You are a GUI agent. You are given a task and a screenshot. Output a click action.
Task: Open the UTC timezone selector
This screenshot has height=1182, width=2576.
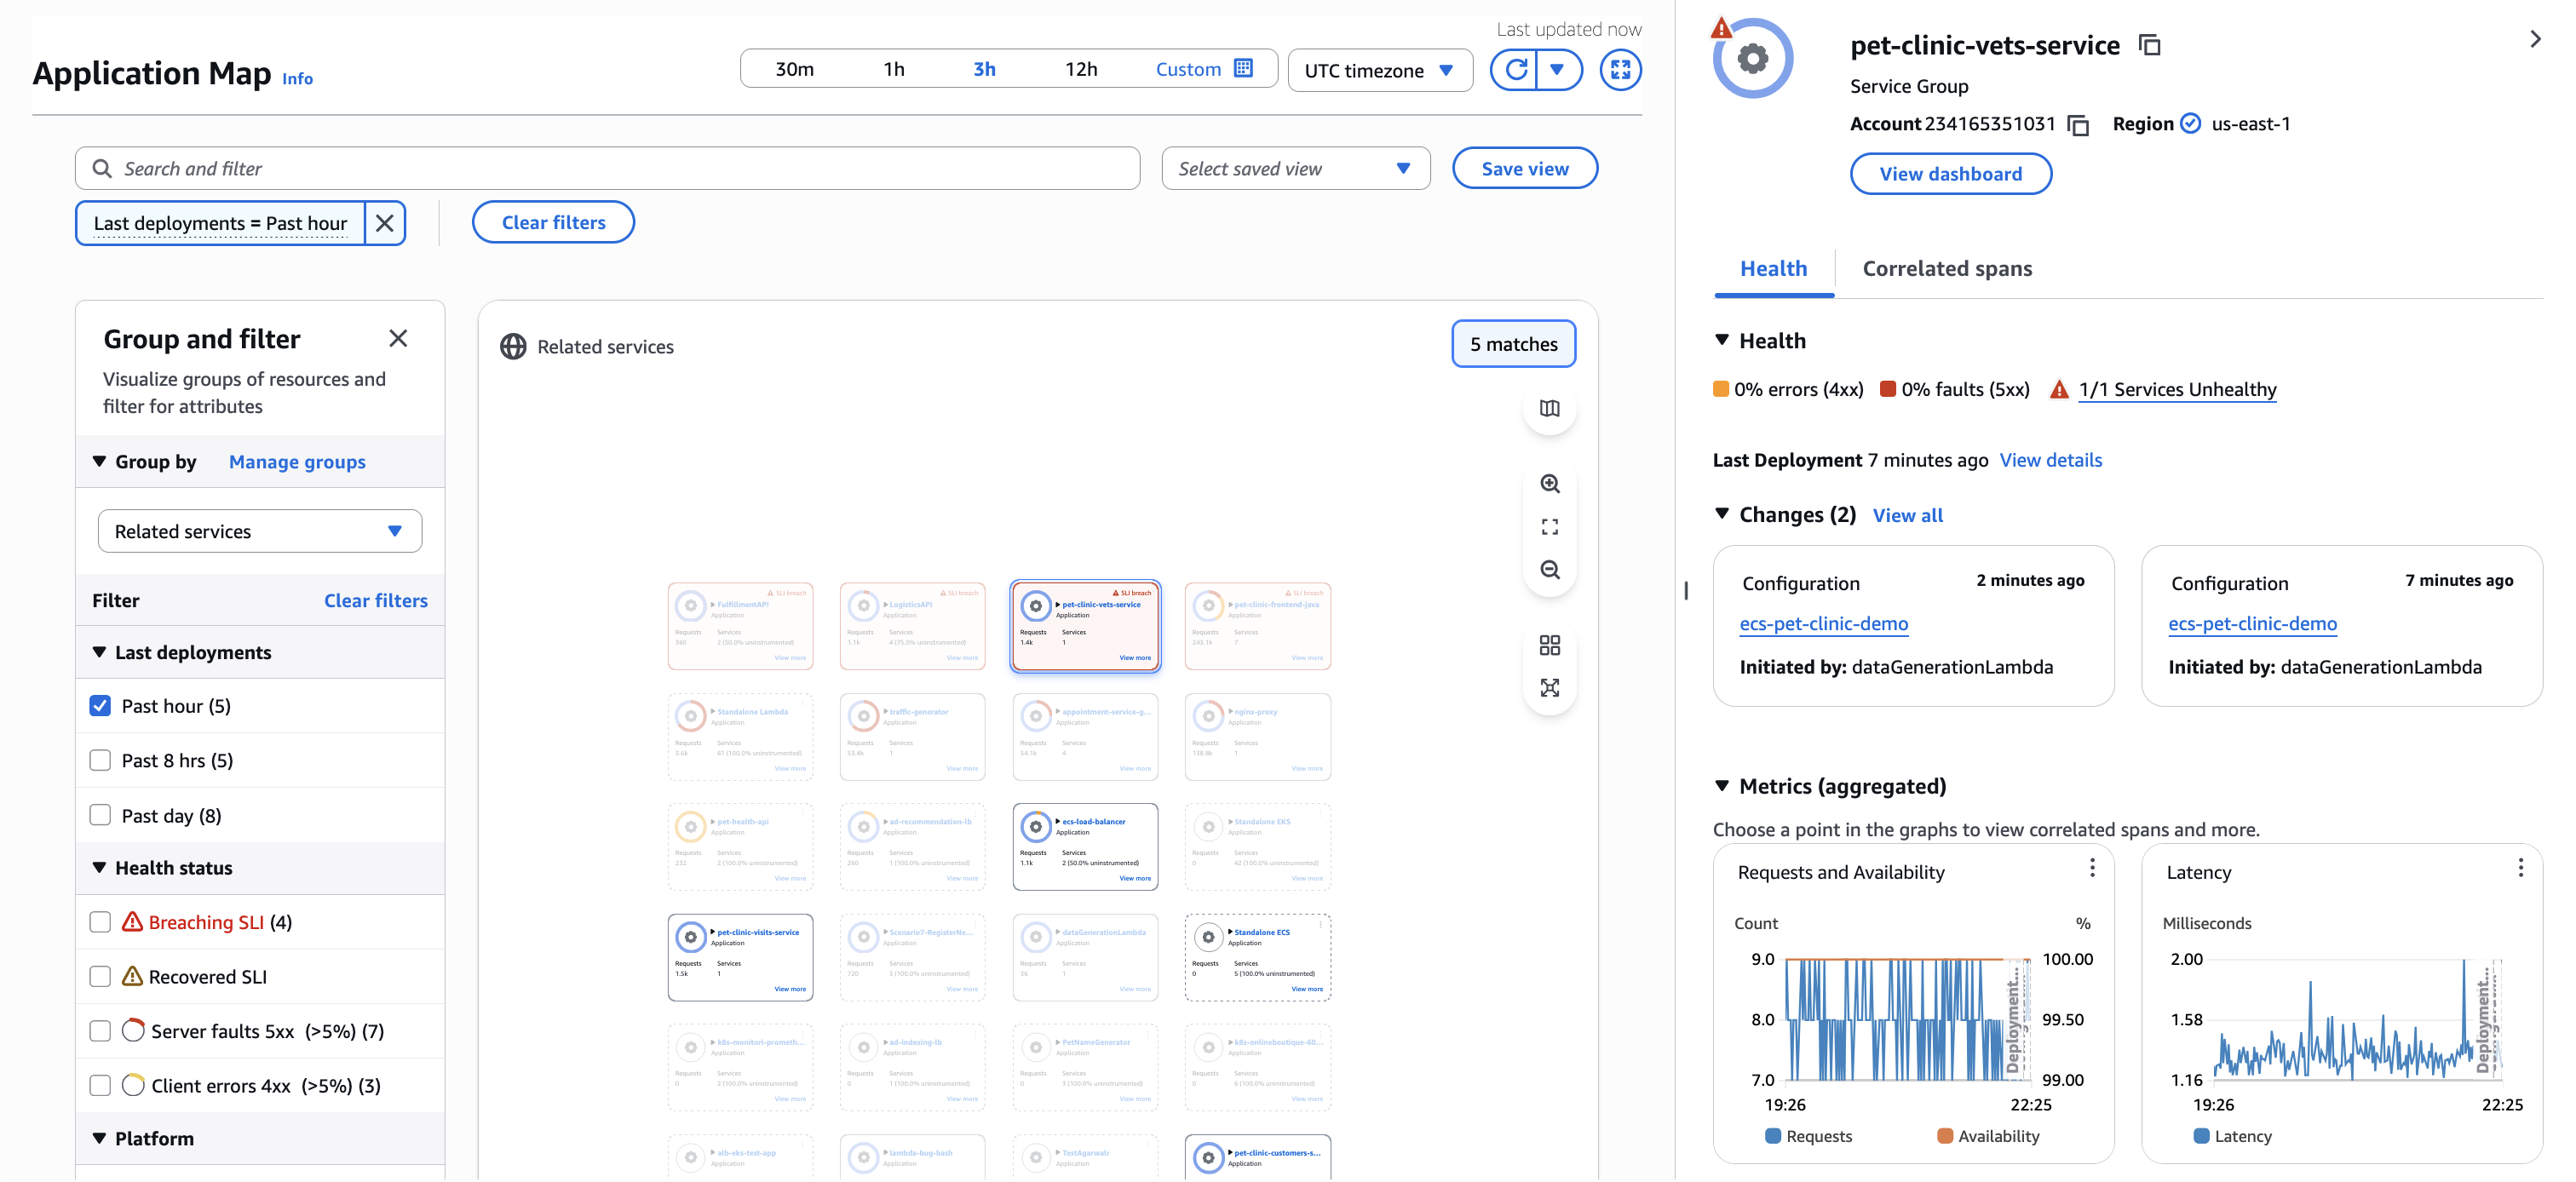coord(1380,70)
